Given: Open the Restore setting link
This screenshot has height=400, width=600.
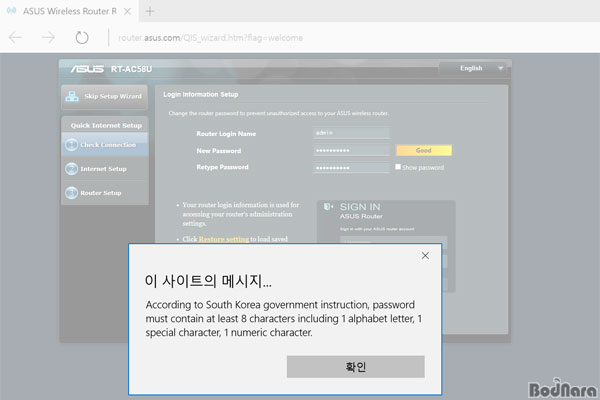Looking at the screenshot, I should (224, 239).
